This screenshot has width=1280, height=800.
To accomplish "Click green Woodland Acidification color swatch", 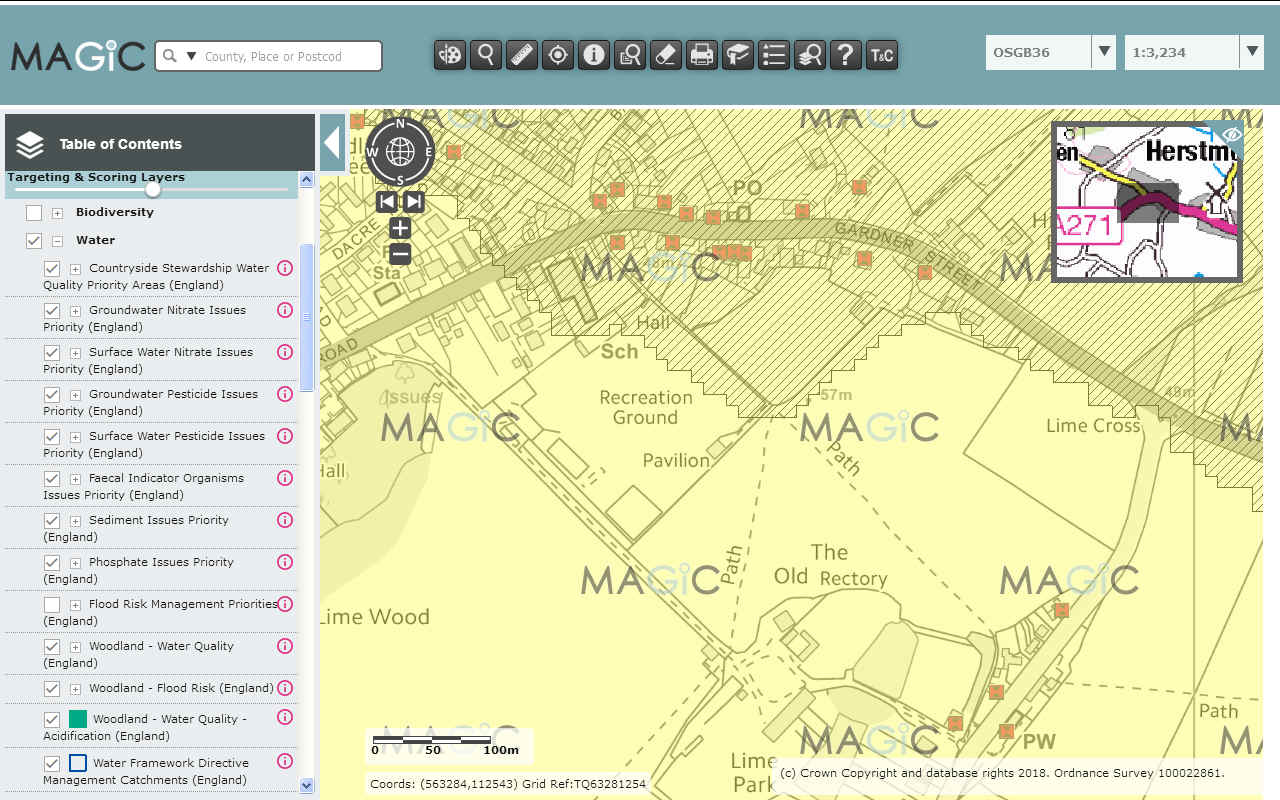I will [x=78, y=719].
